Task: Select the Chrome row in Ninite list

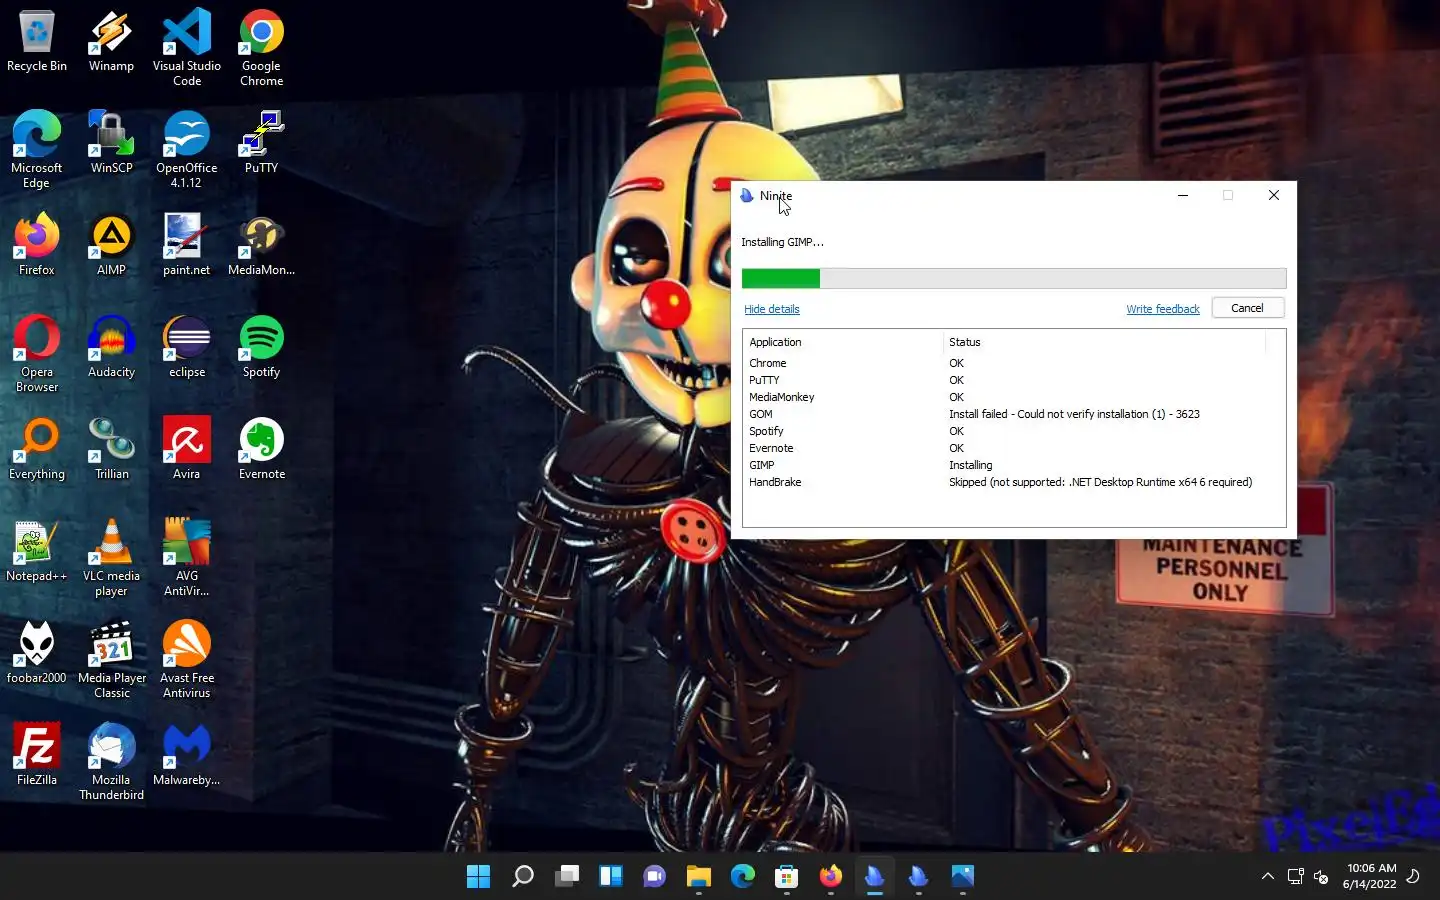Action: (1014, 363)
